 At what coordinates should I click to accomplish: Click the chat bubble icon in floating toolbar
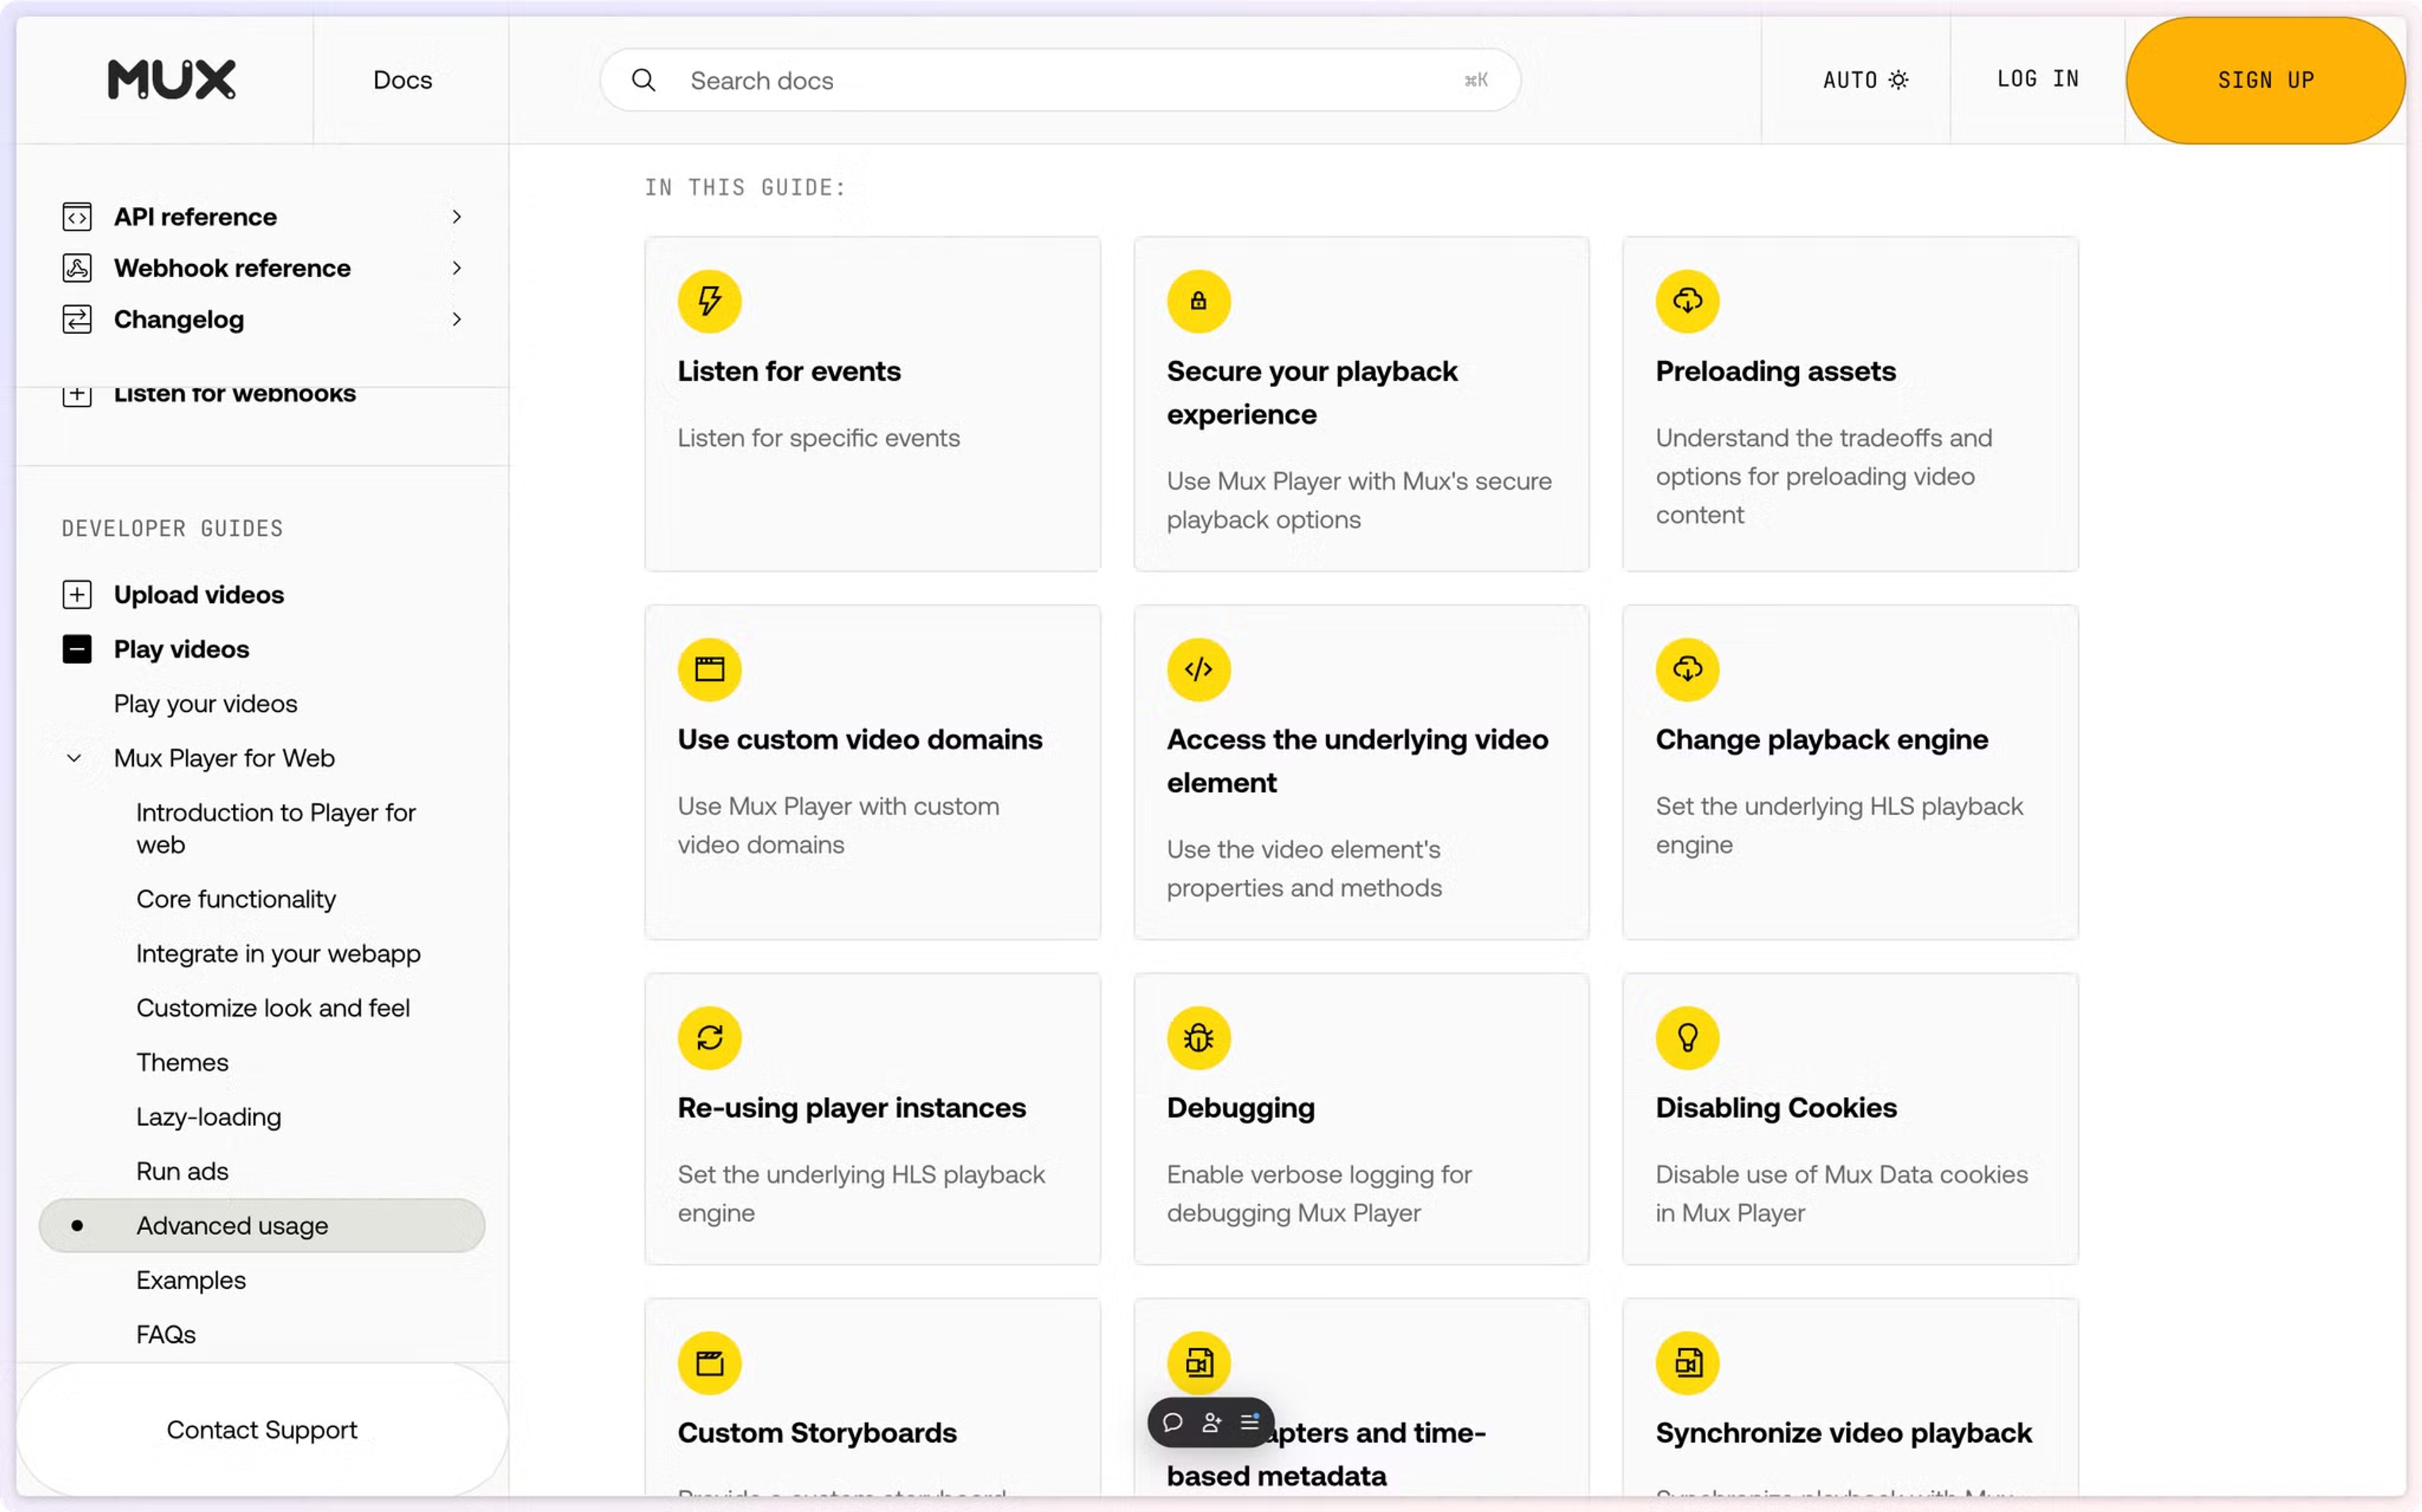(x=1173, y=1422)
